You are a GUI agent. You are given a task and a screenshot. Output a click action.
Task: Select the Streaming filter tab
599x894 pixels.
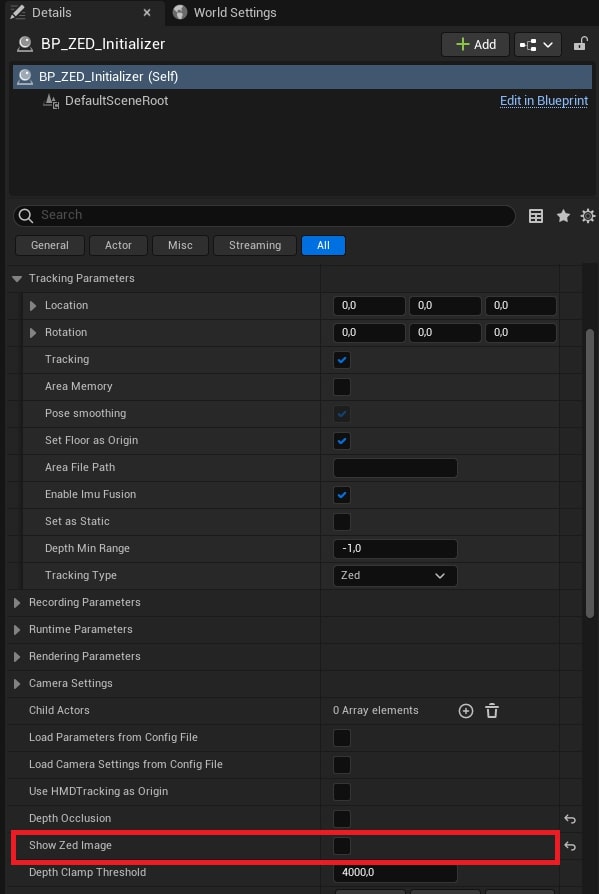255,246
